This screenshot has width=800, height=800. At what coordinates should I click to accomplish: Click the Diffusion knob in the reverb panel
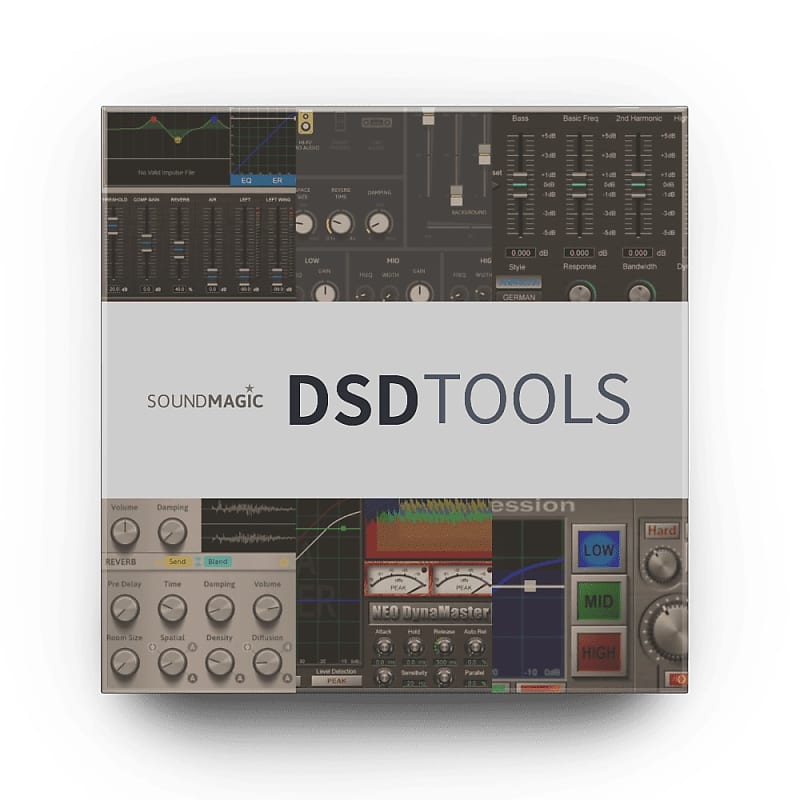(267, 662)
